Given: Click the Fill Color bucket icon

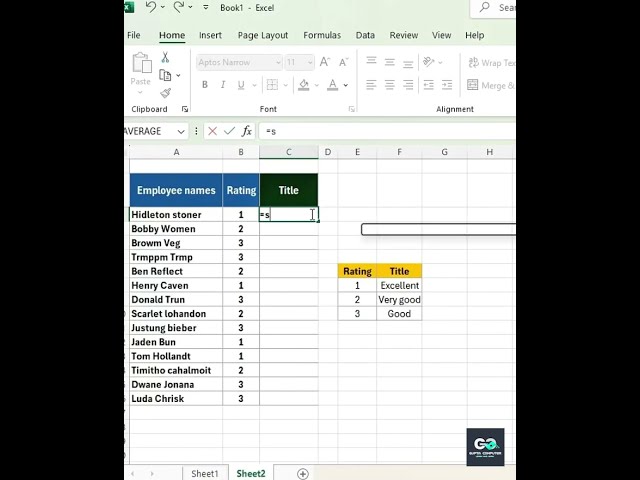Looking at the screenshot, I should (x=304, y=84).
